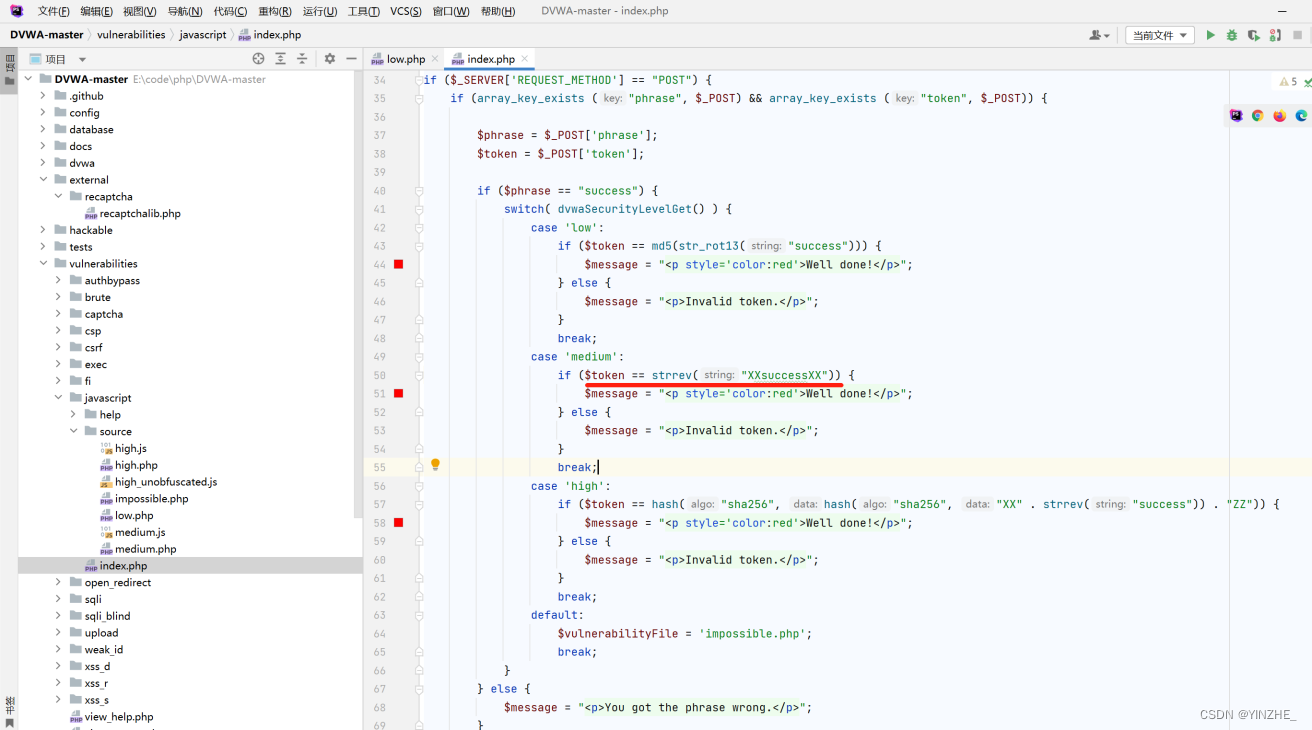Open the 项目 view selector dropdown
Image resolution: width=1312 pixels, height=730 pixels.
pyautogui.click(x=59, y=59)
